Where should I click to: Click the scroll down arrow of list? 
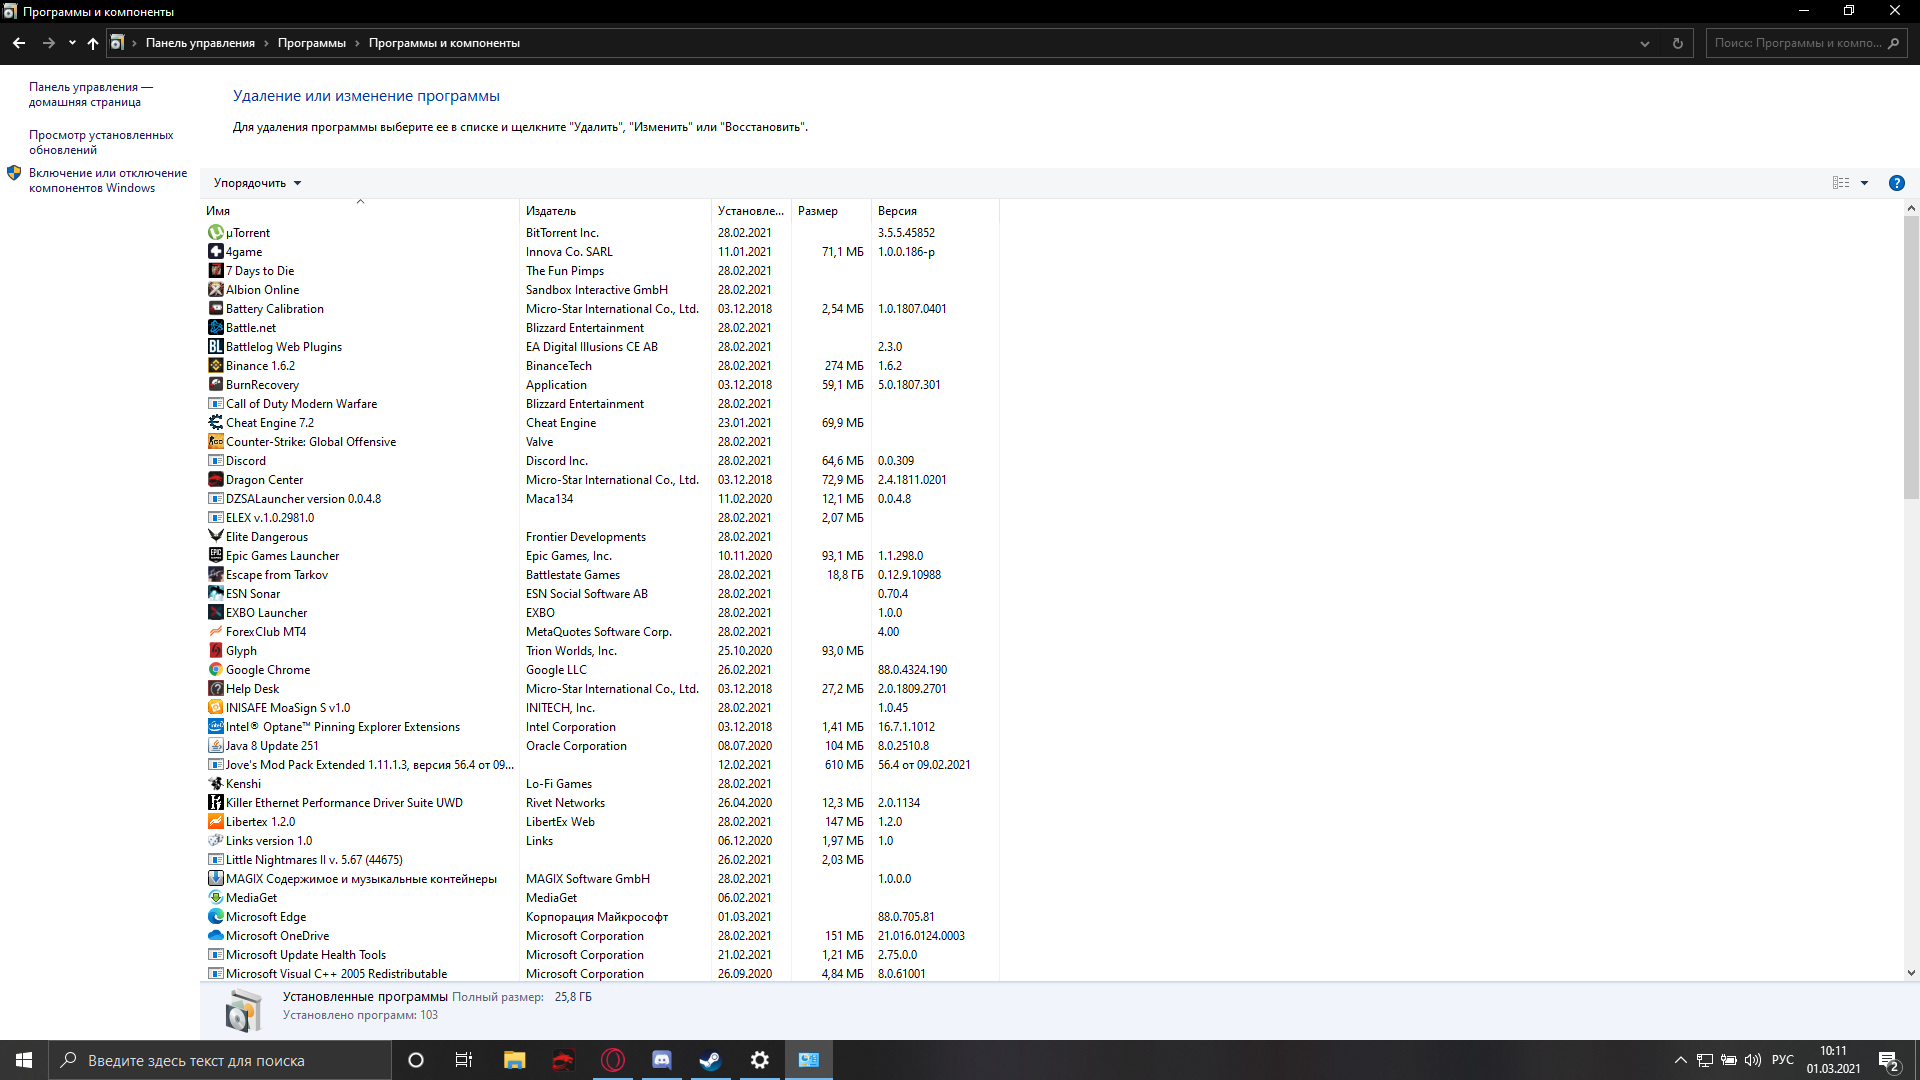pos(1911,972)
